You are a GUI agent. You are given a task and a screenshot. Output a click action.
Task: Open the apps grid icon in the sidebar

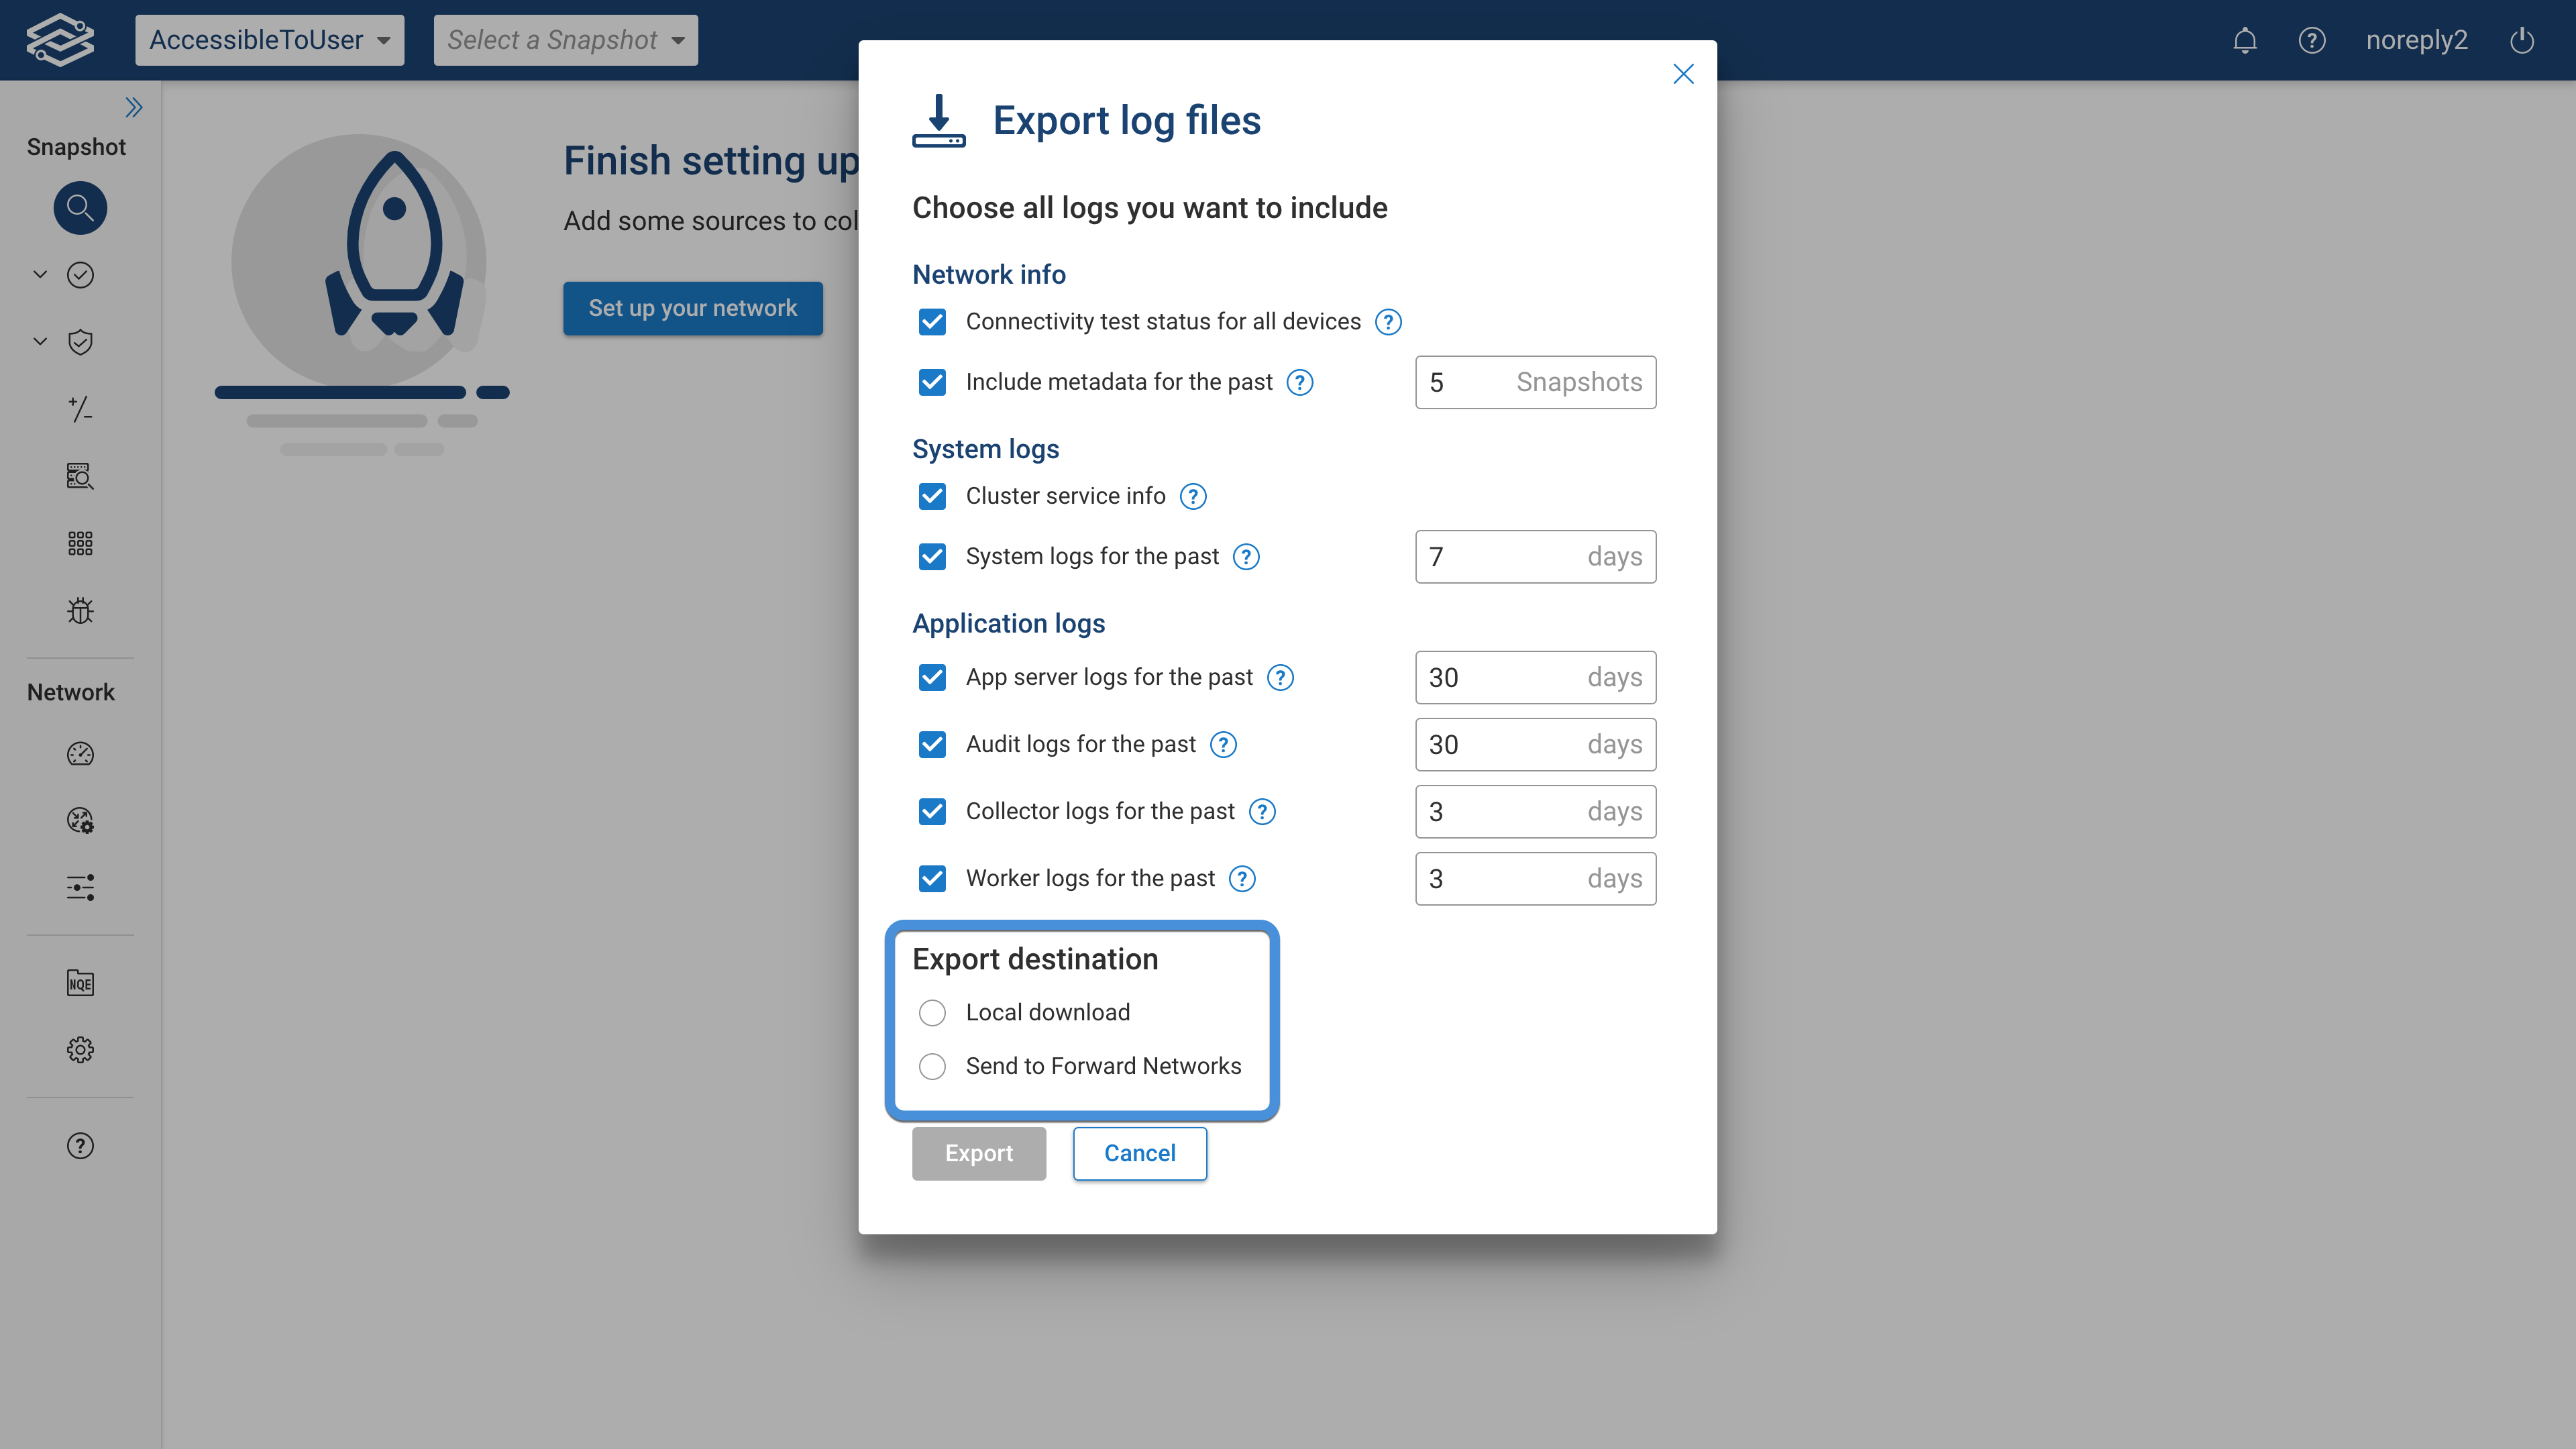click(80, 542)
